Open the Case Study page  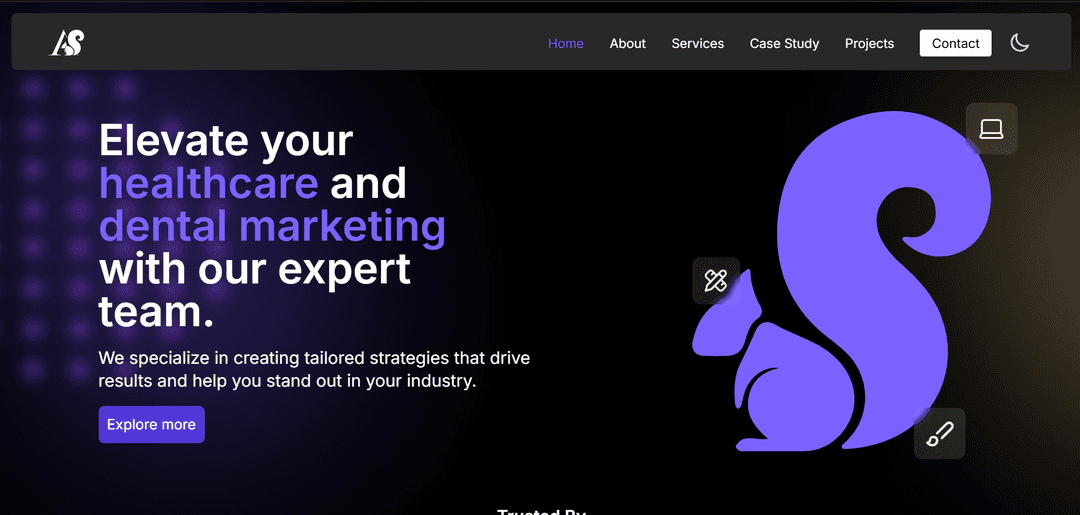point(784,43)
